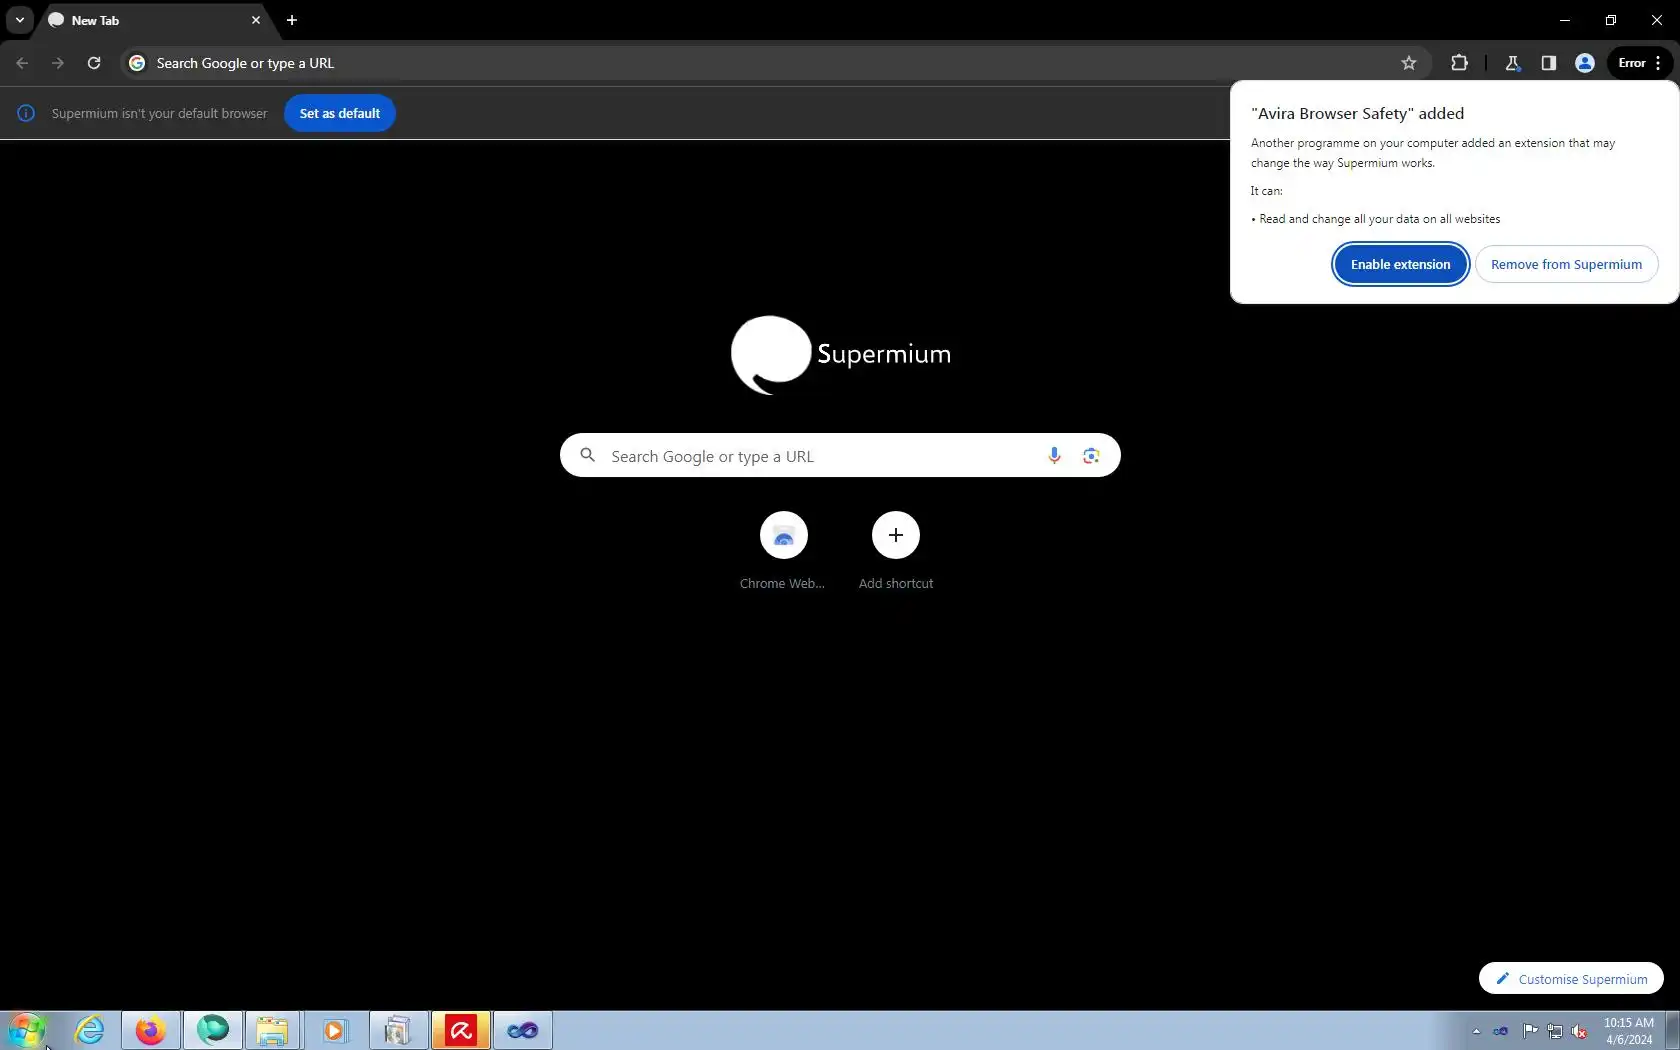Image resolution: width=1680 pixels, height=1050 pixels.
Task: Show hidden system tray icons
Action: 1476,1031
